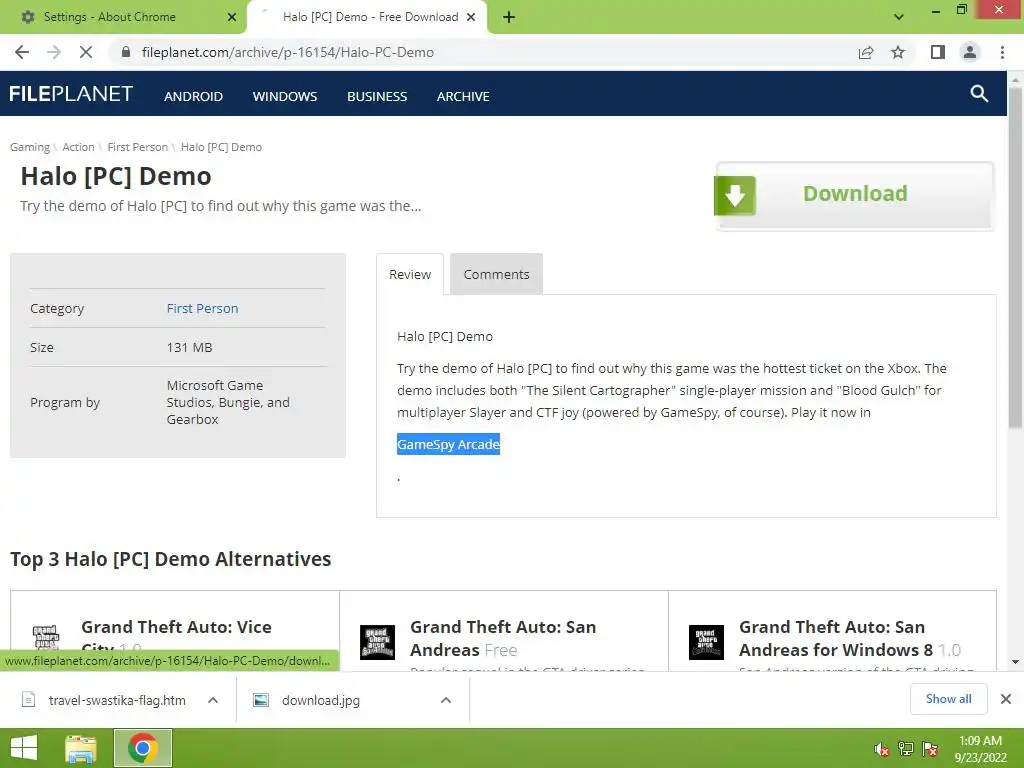Open the tab search chevron
Image resolution: width=1024 pixels, height=768 pixels.
click(x=899, y=17)
